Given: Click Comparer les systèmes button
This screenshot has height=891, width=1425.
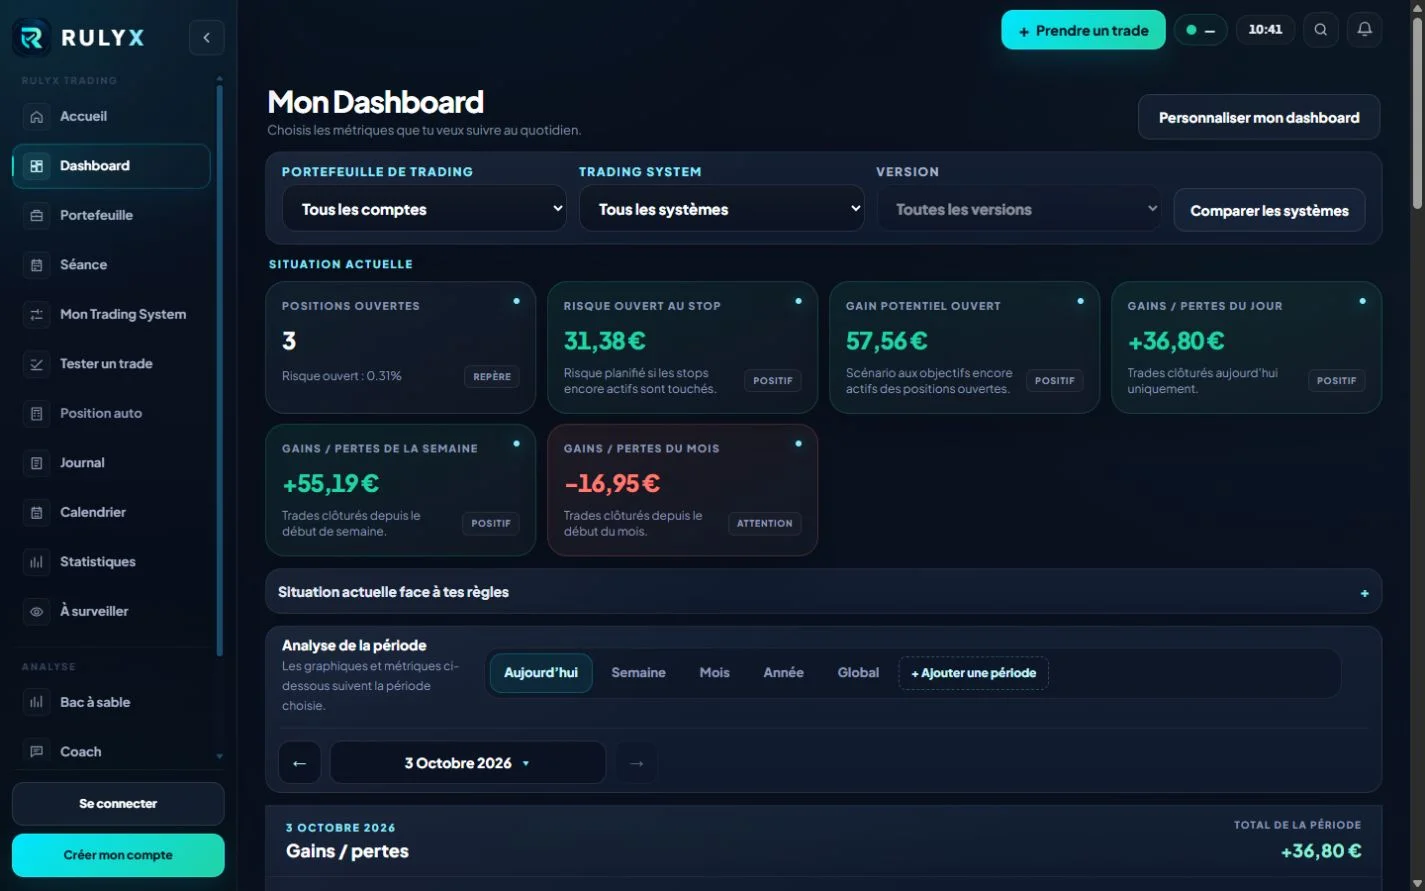Looking at the screenshot, I should tap(1269, 210).
